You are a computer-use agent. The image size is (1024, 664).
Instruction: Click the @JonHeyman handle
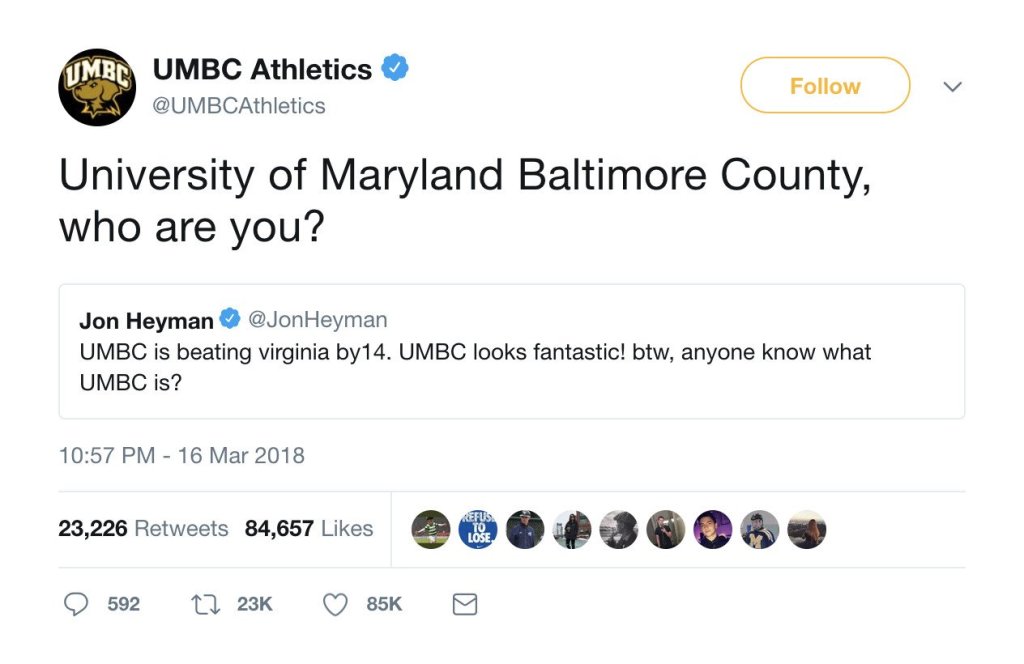click(x=317, y=320)
